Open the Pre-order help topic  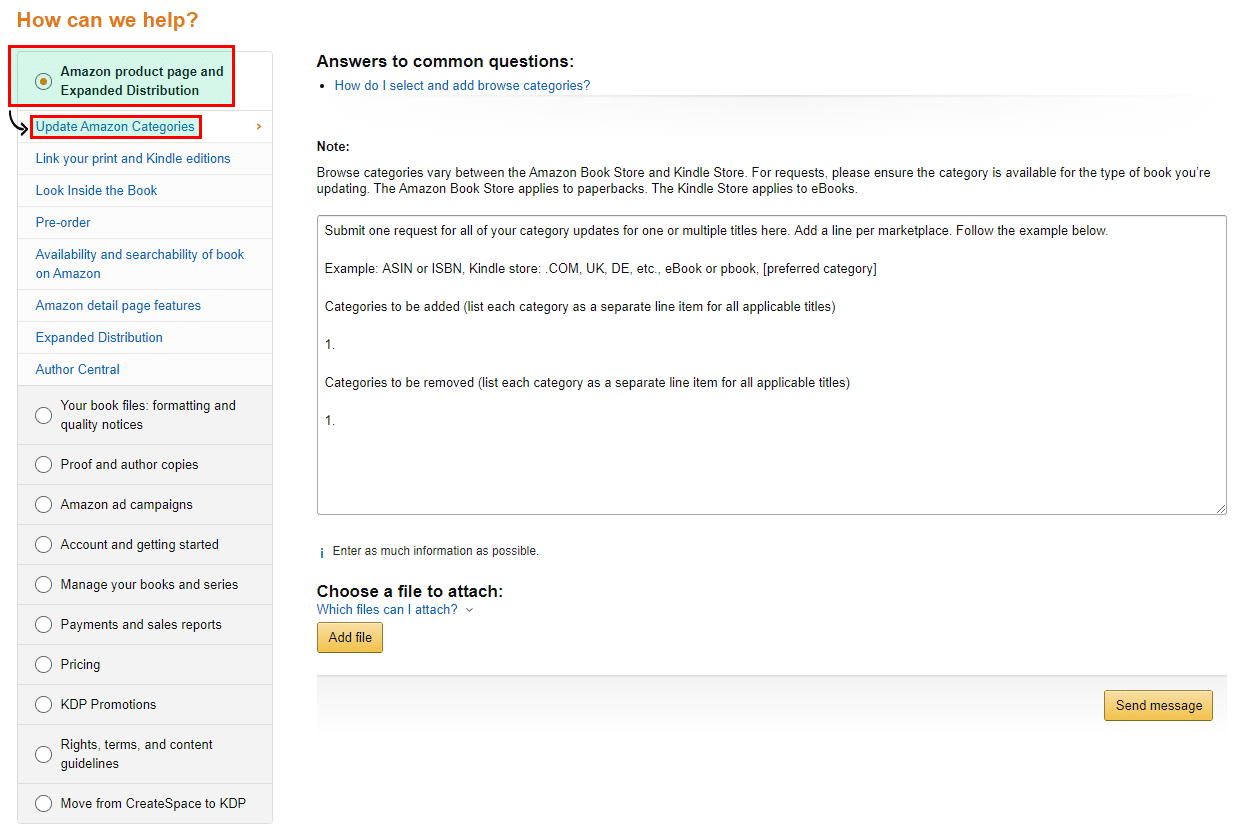[63, 223]
